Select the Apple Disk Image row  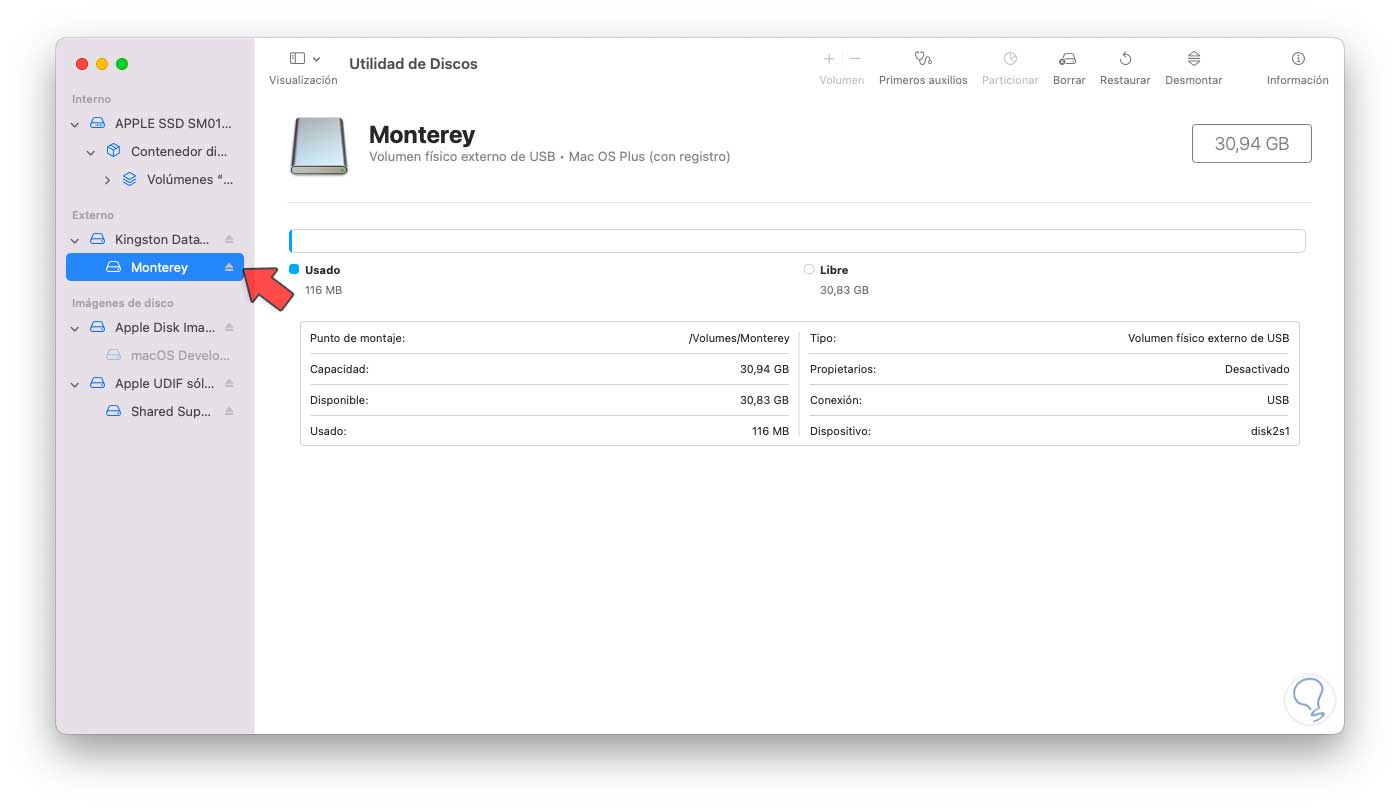(155, 327)
